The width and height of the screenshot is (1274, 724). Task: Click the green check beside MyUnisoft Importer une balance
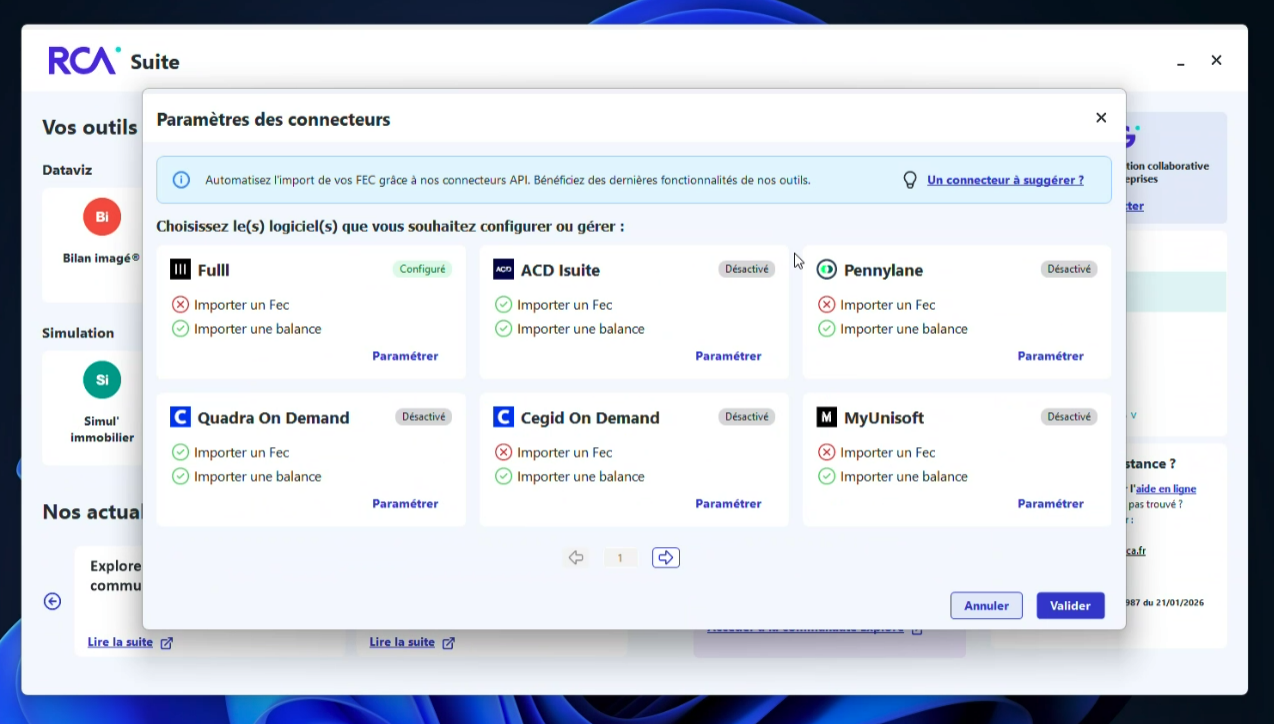pos(826,477)
